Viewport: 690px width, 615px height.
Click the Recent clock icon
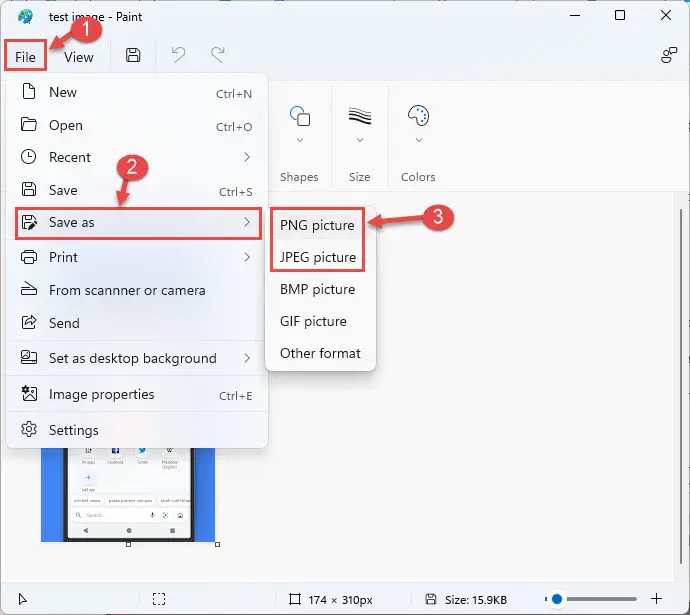[x=29, y=157]
